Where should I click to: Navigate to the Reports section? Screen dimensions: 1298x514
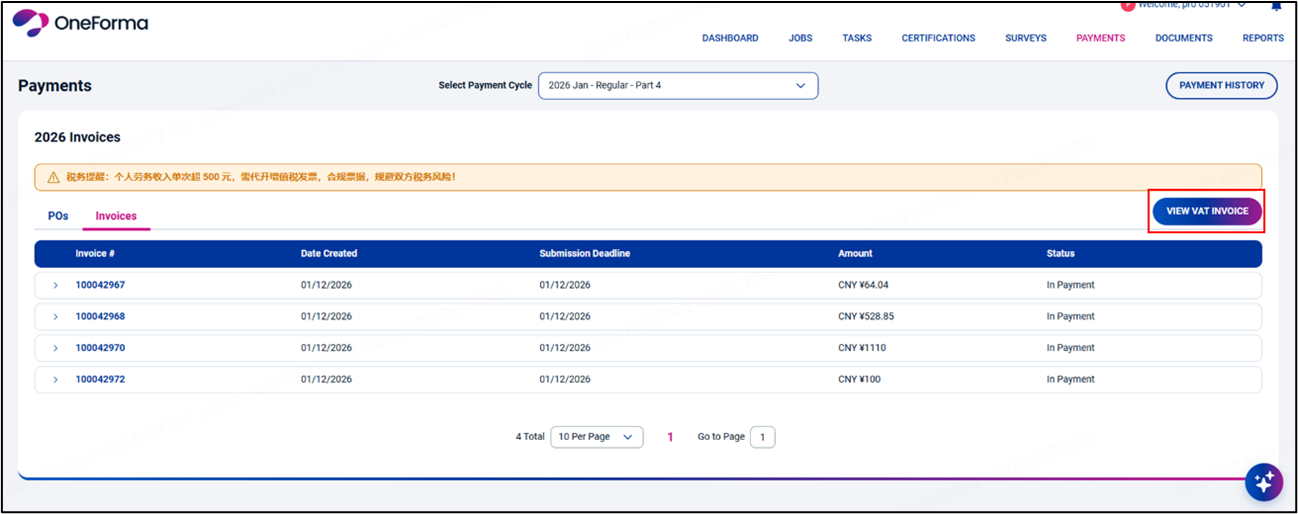[x=1263, y=38]
